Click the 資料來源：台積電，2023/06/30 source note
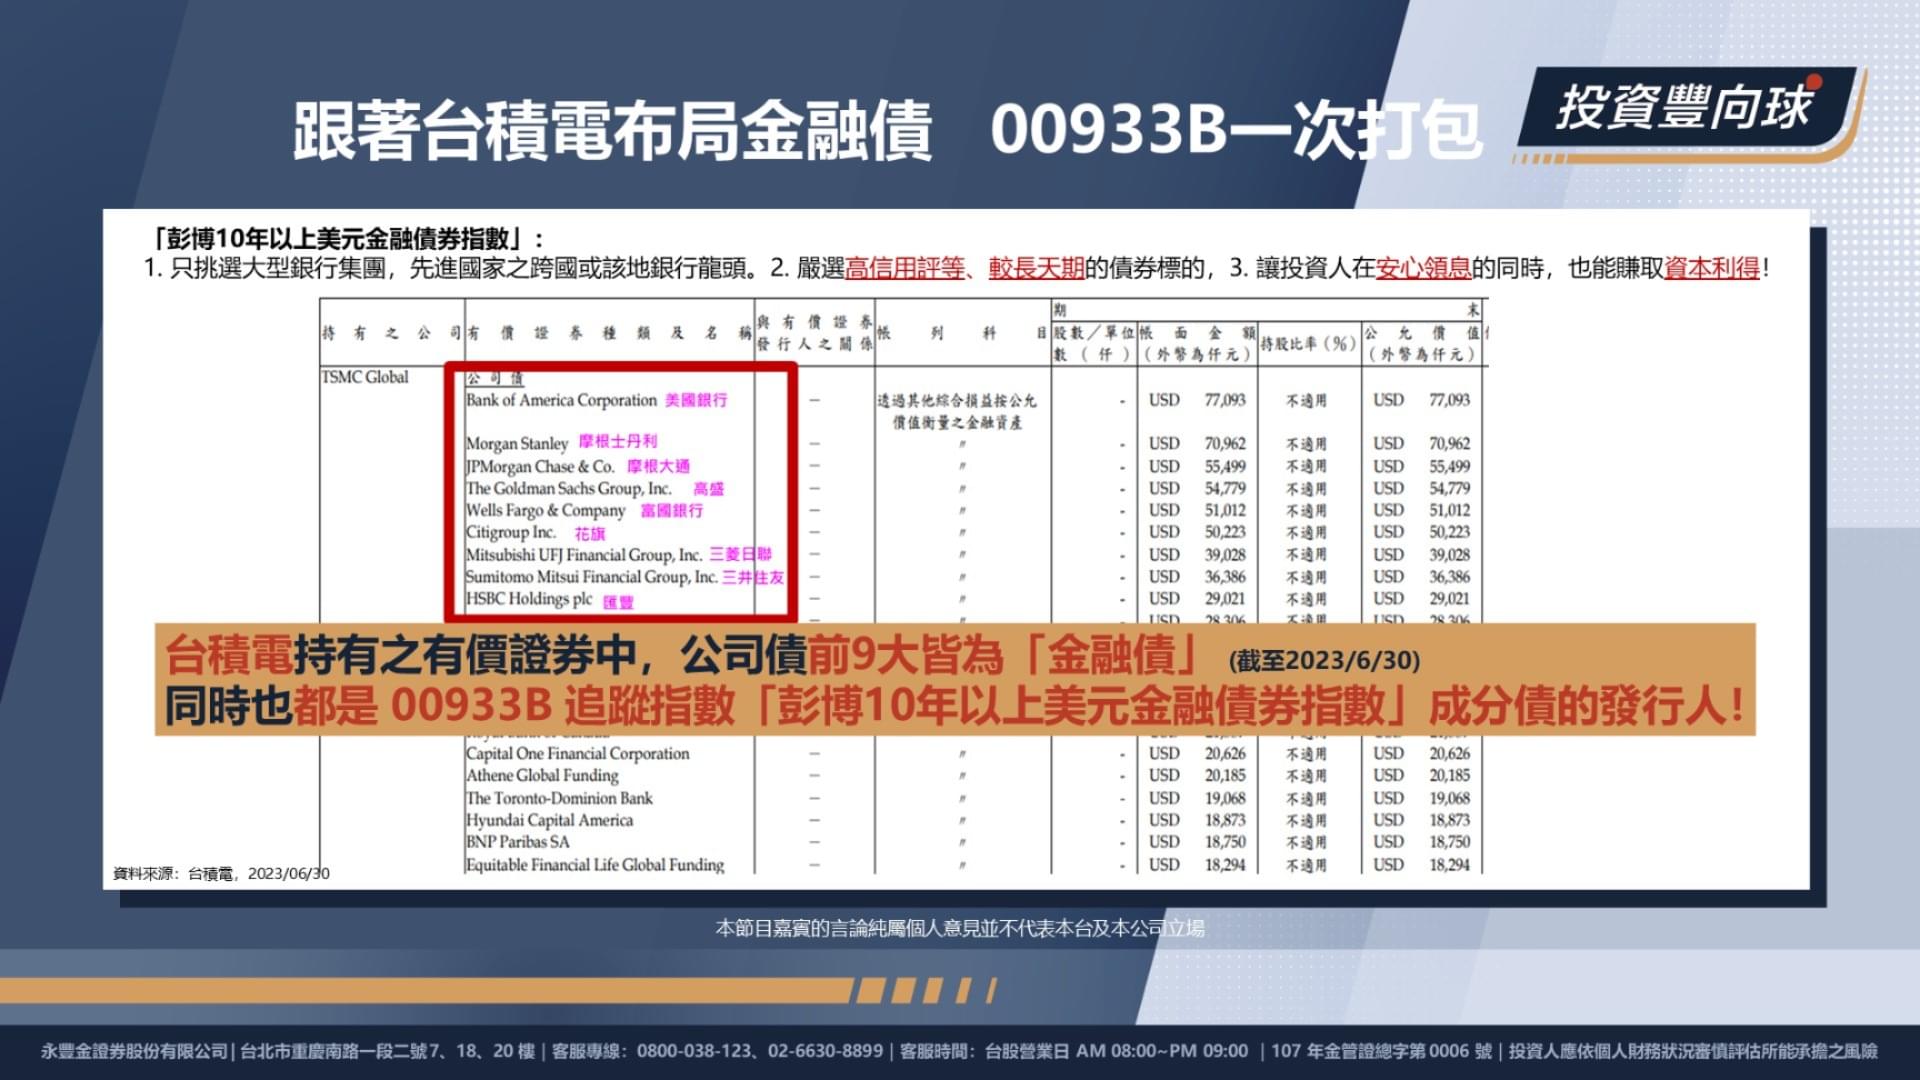 tap(221, 873)
